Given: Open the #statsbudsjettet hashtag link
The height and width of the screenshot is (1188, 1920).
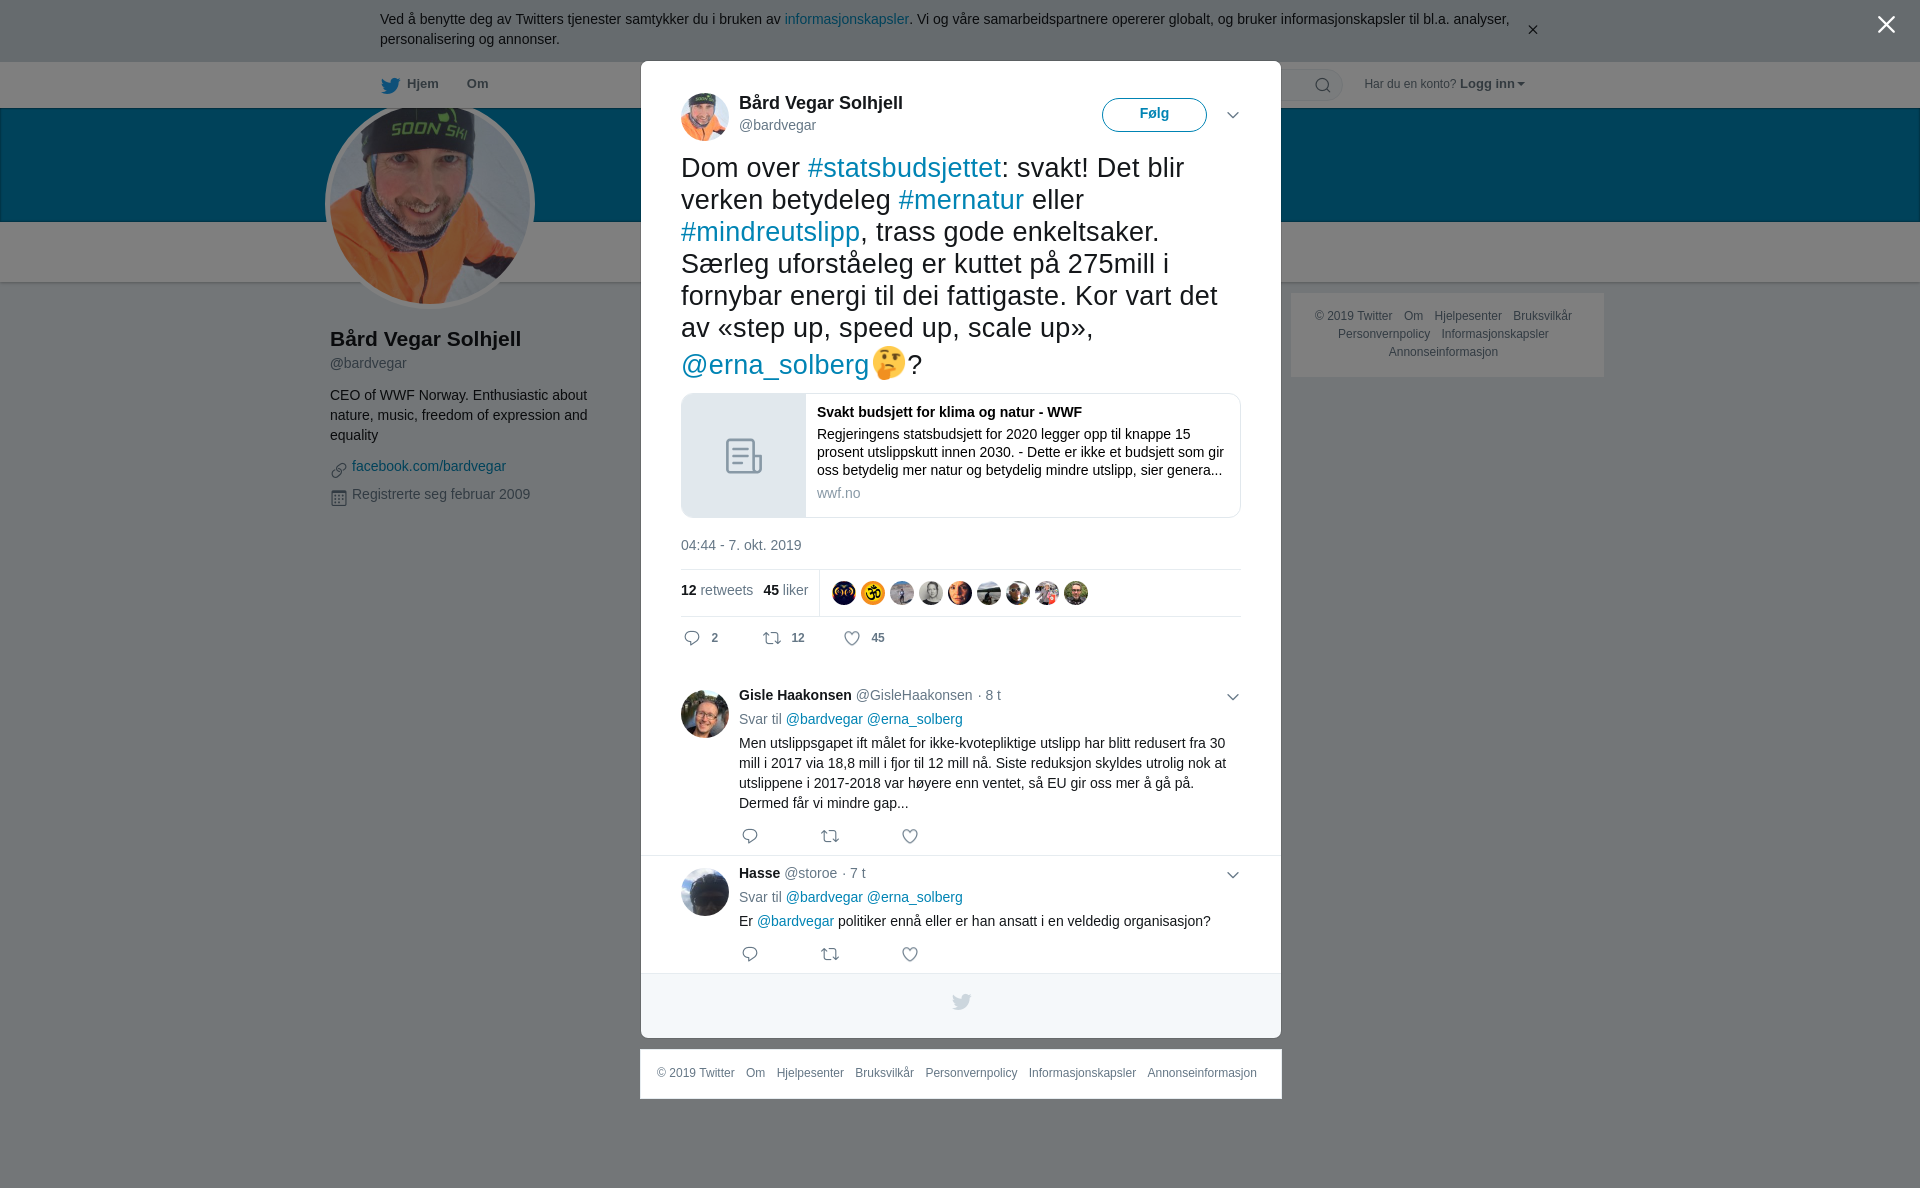Looking at the screenshot, I should [x=904, y=168].
